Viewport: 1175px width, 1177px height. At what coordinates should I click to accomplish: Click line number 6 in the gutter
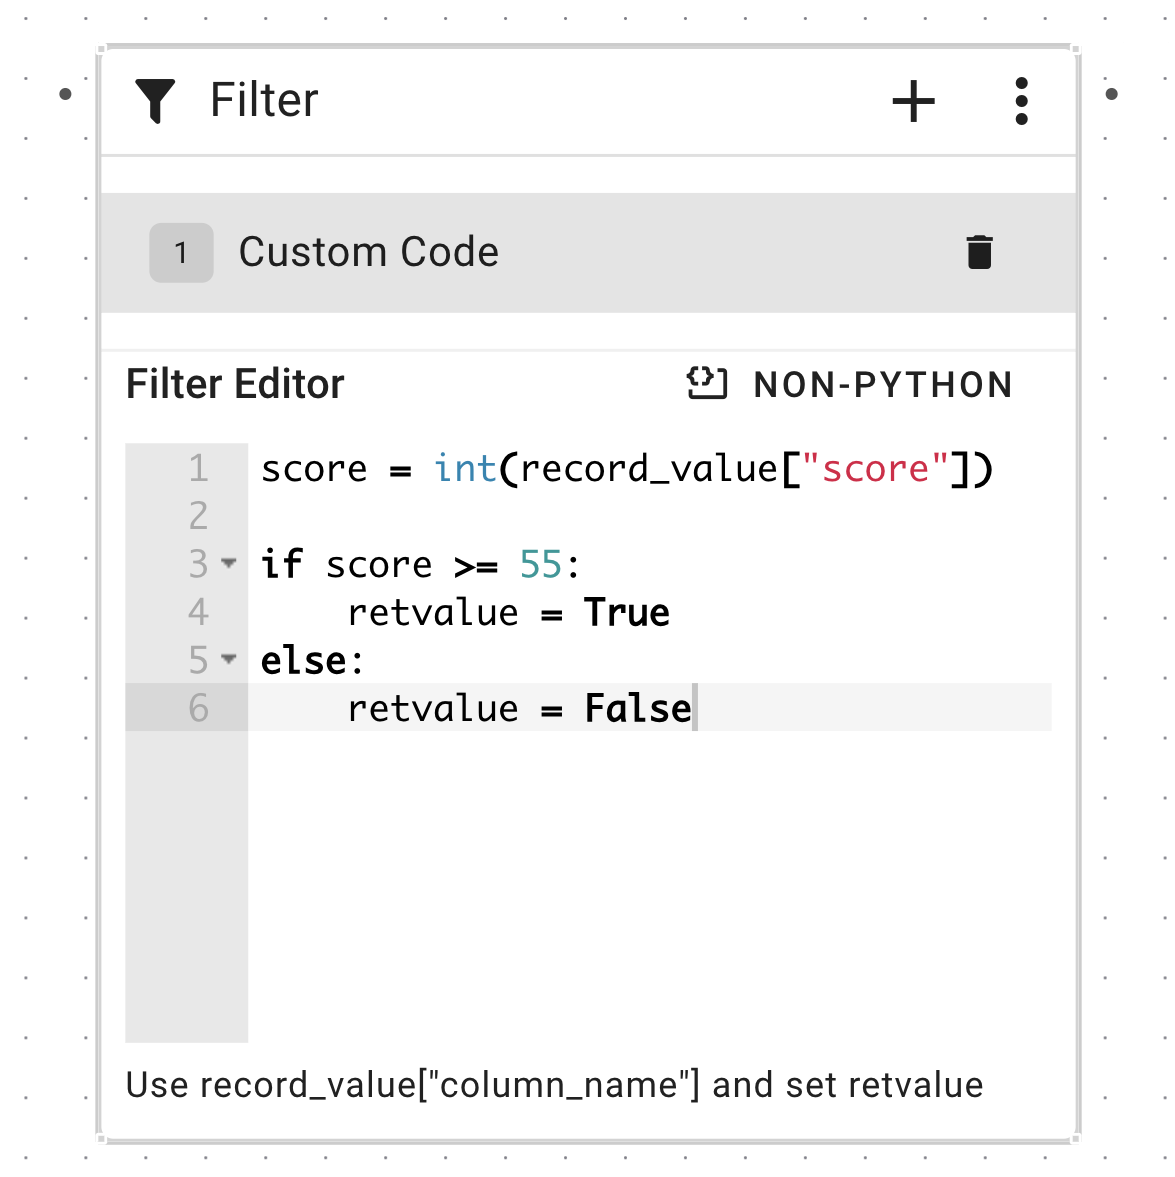(x=198, y=708)
